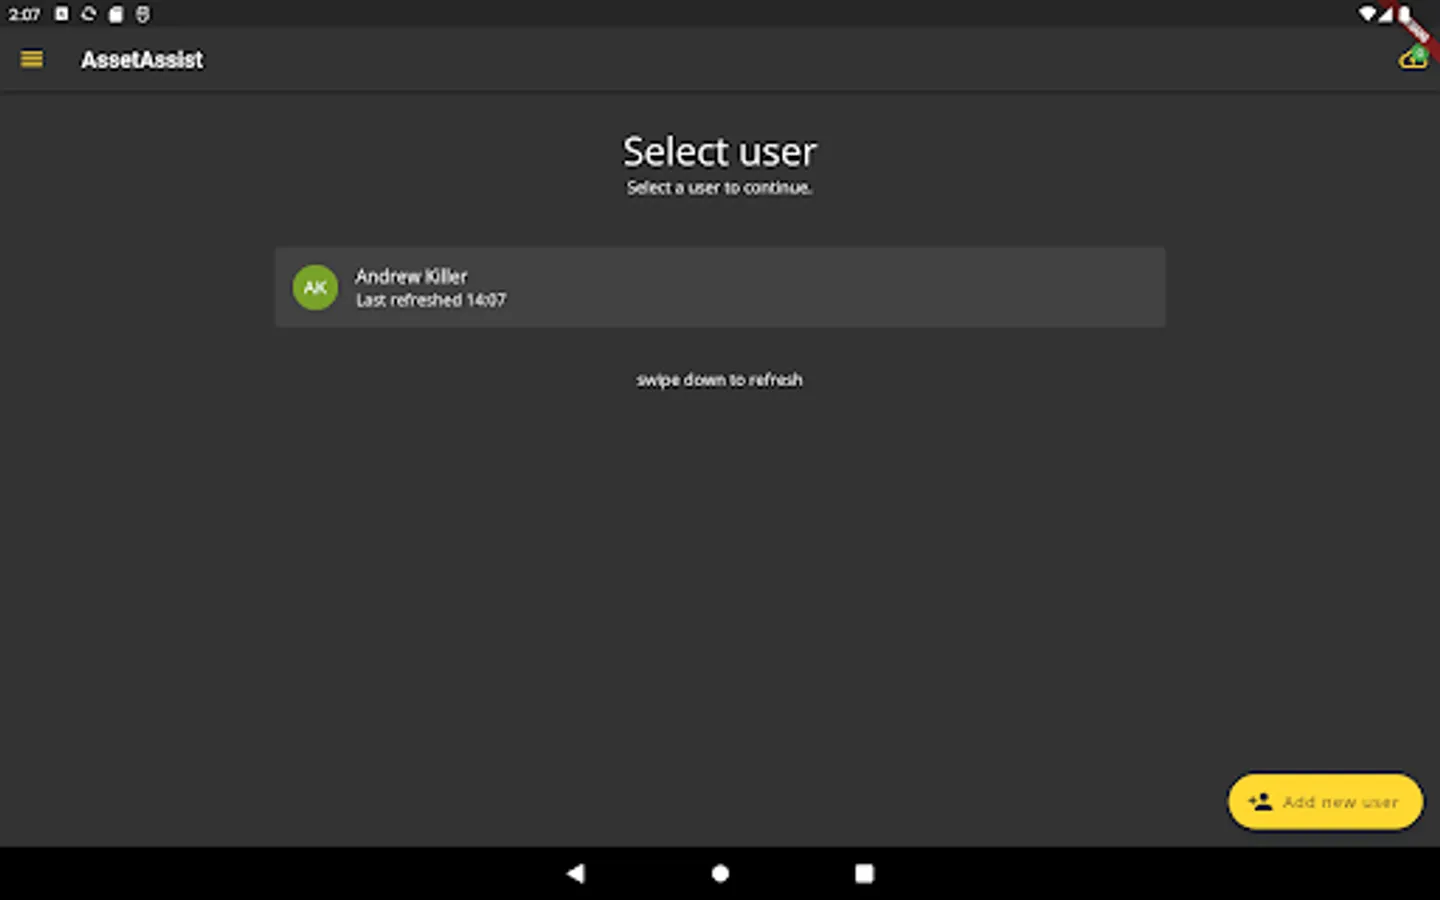Click the cellular signal strength icon
This screenshot has height=900, width=1440.
coord(1386,14)
